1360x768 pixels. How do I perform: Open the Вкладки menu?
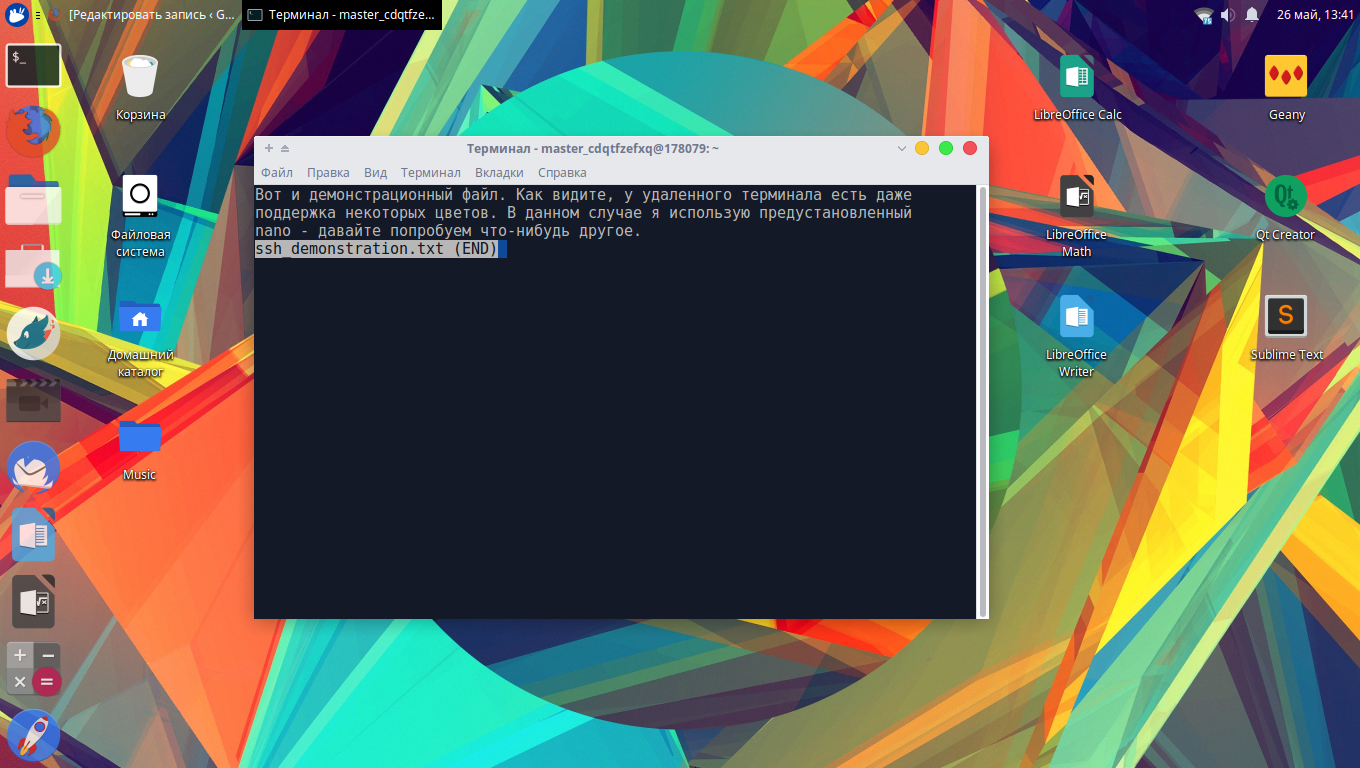coord(499,173)
